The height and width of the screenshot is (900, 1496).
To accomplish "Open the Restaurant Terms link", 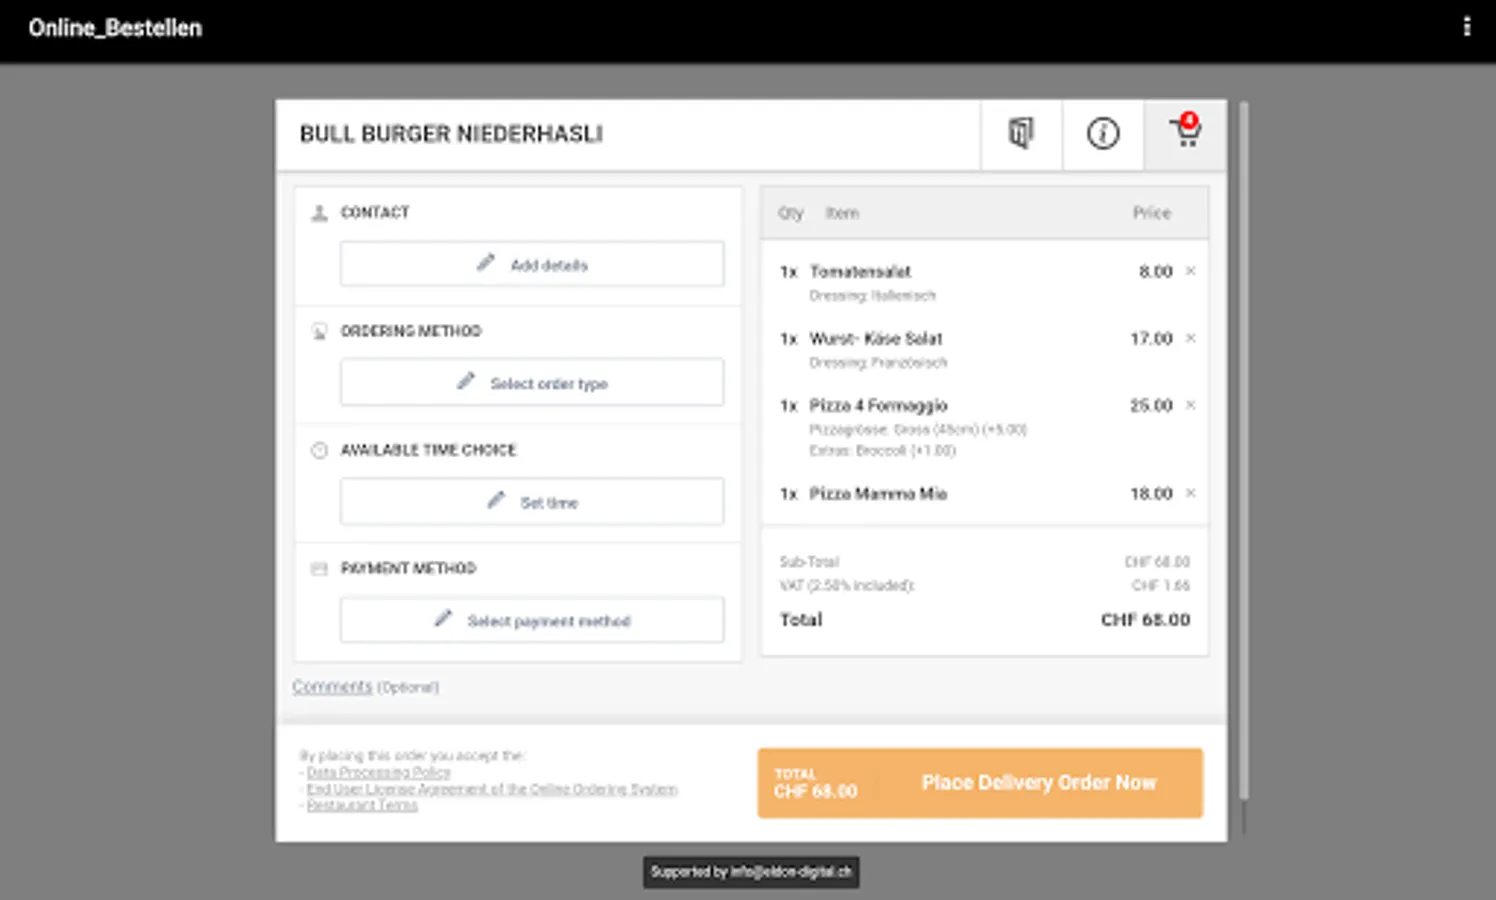I will [x=362, y=805].
